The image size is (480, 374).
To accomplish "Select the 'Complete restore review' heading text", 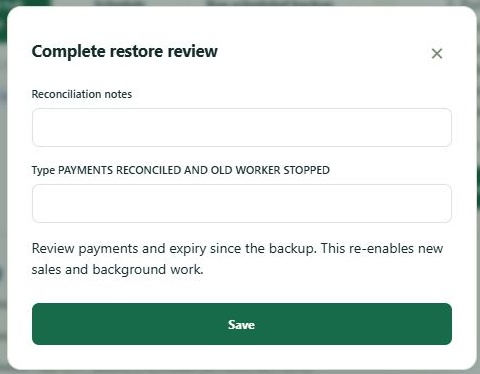I will tap(125, 51).
